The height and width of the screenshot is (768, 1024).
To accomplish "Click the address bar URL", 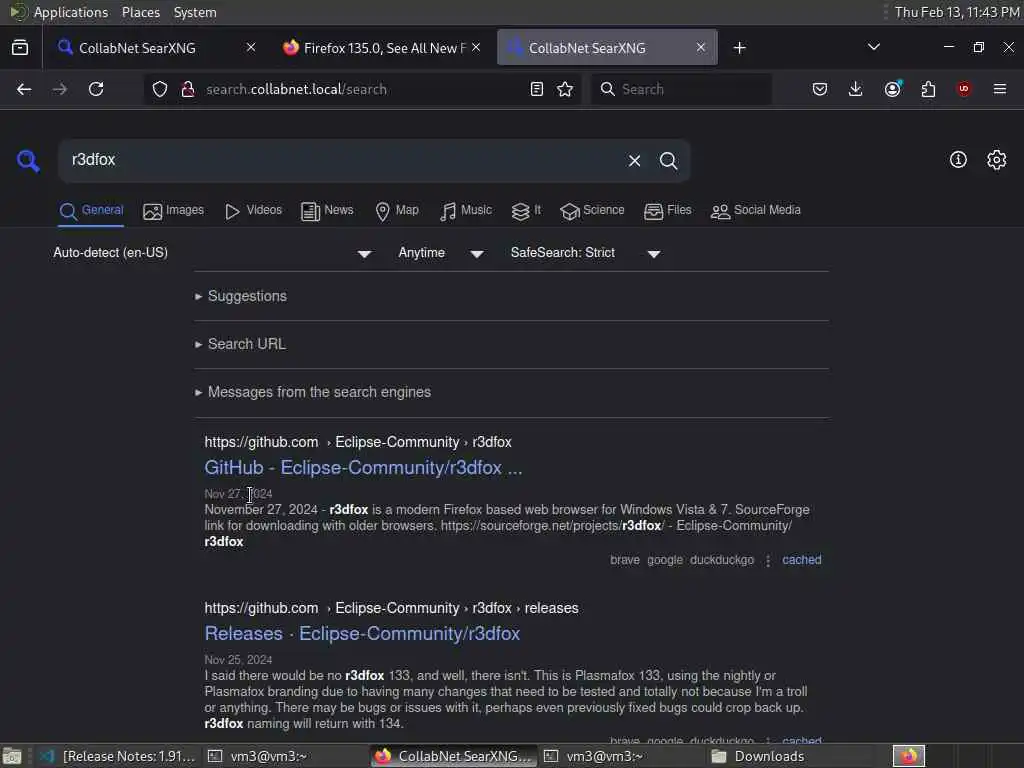I will [x=296, y=89].
